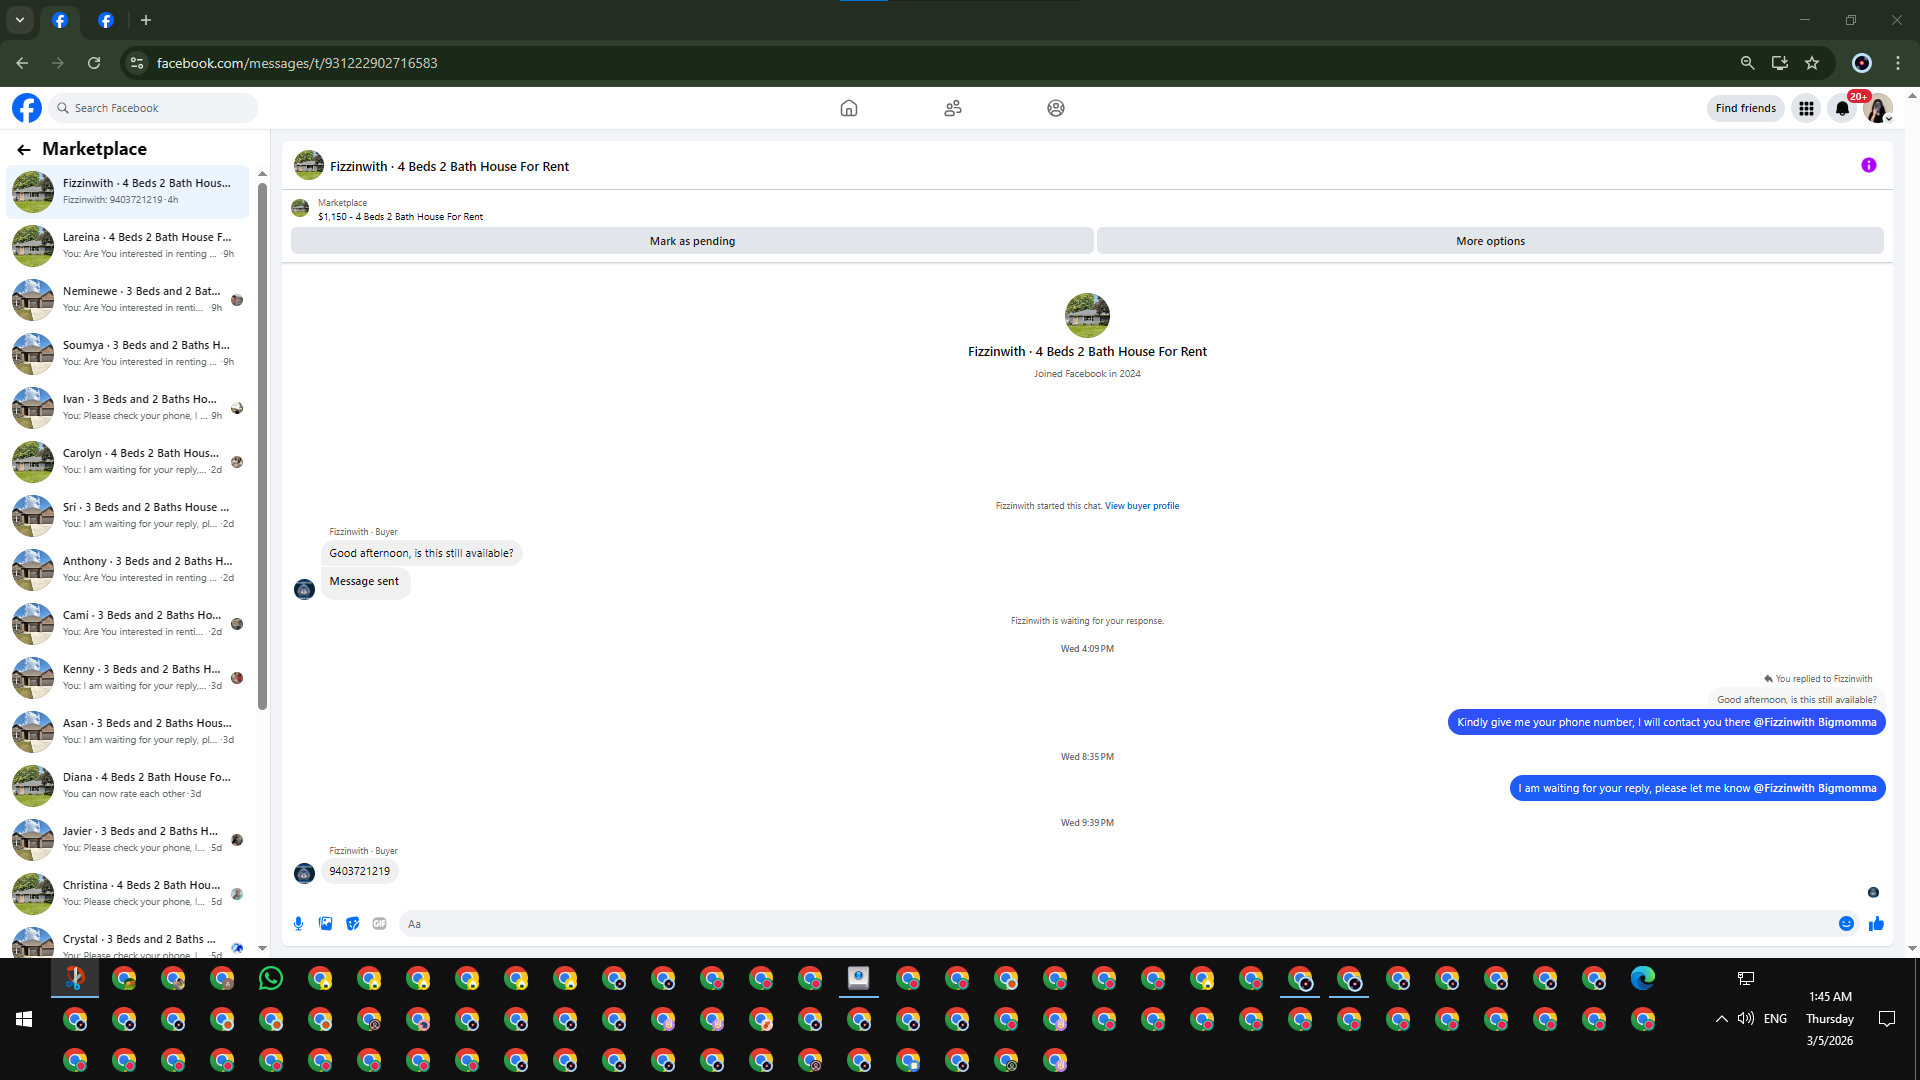Show hidden system tray icons
The height and width of the screenshot is (1080, 1920).
point(1722,1019)
